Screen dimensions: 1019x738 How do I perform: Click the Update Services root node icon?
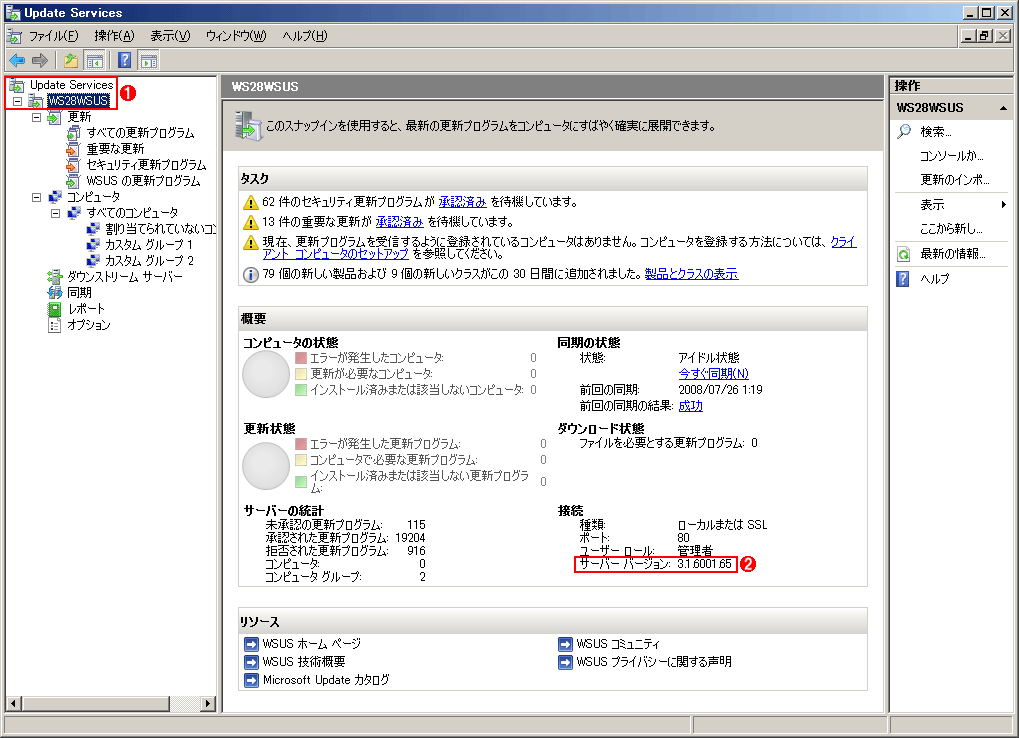tap(17, 85)
